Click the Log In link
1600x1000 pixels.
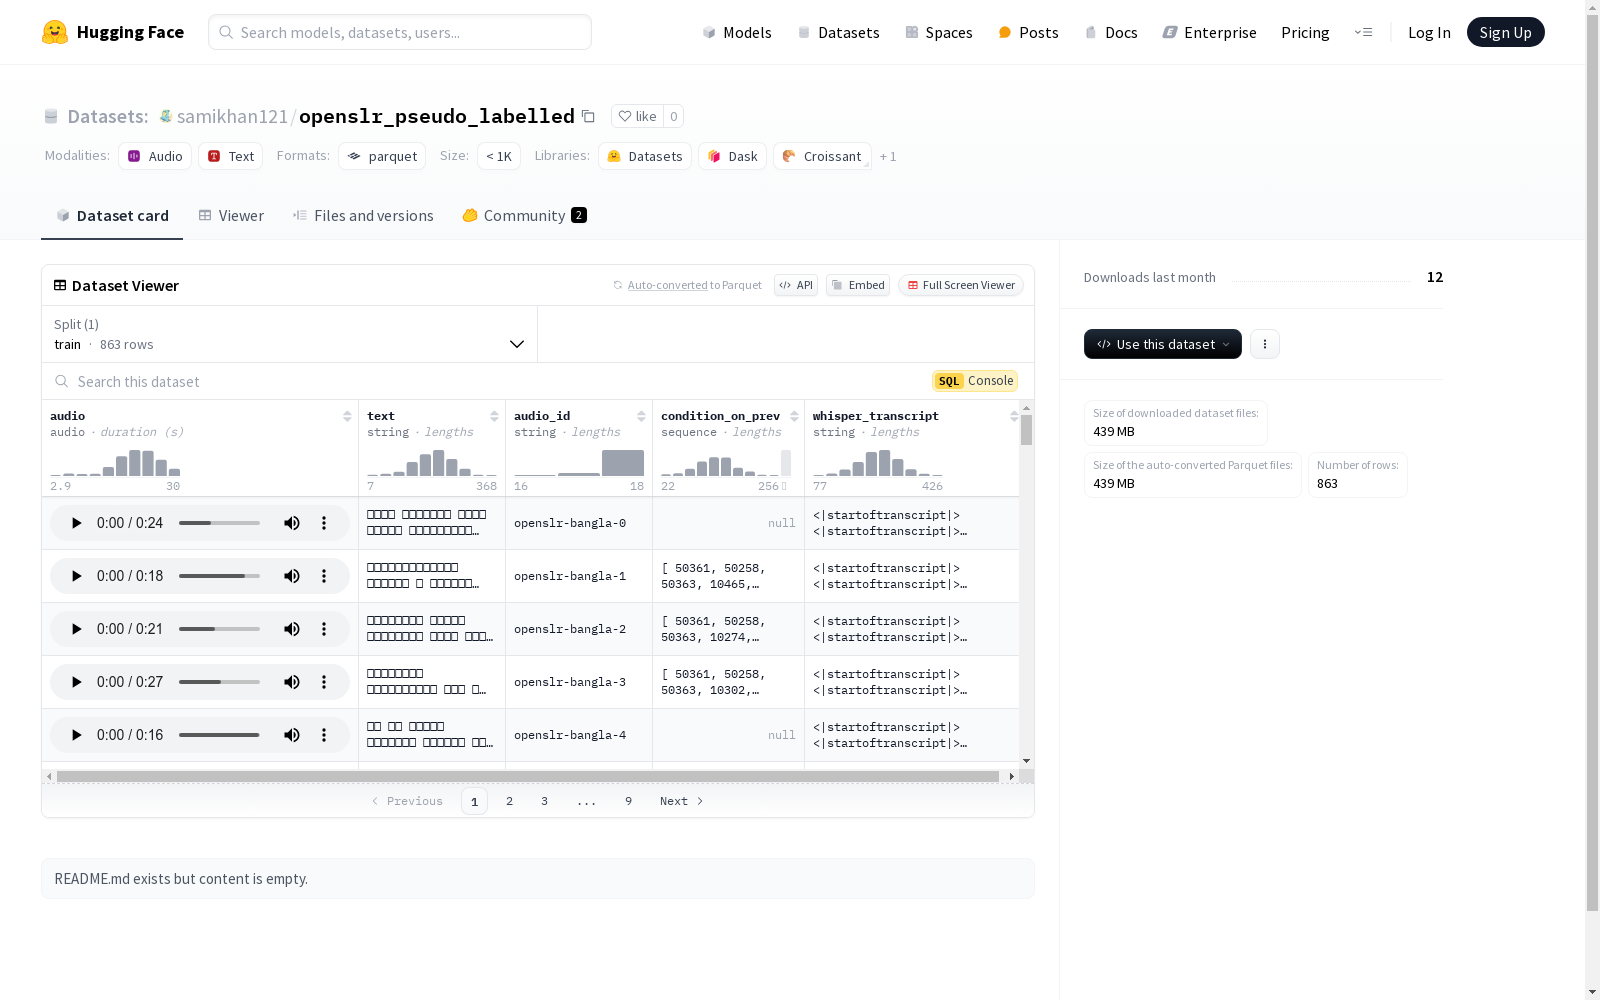tap(1429, 32)
